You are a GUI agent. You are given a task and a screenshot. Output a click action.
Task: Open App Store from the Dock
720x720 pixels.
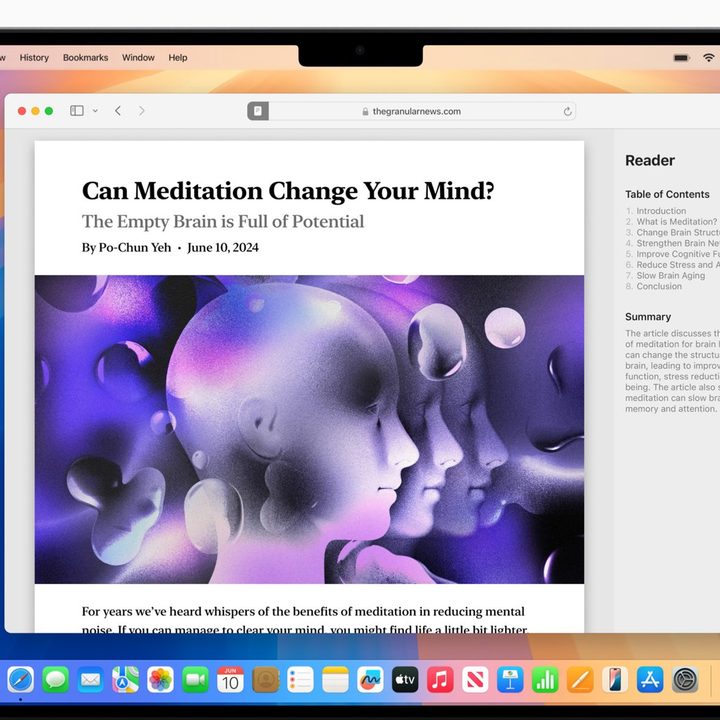click(x=650, y=680)
